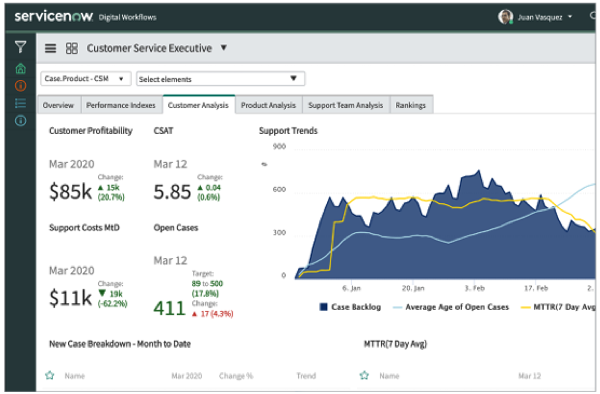This screenshot has width=600, height=394.
Task: Click the 411 Open Cases value
Action: pos(170,308)
